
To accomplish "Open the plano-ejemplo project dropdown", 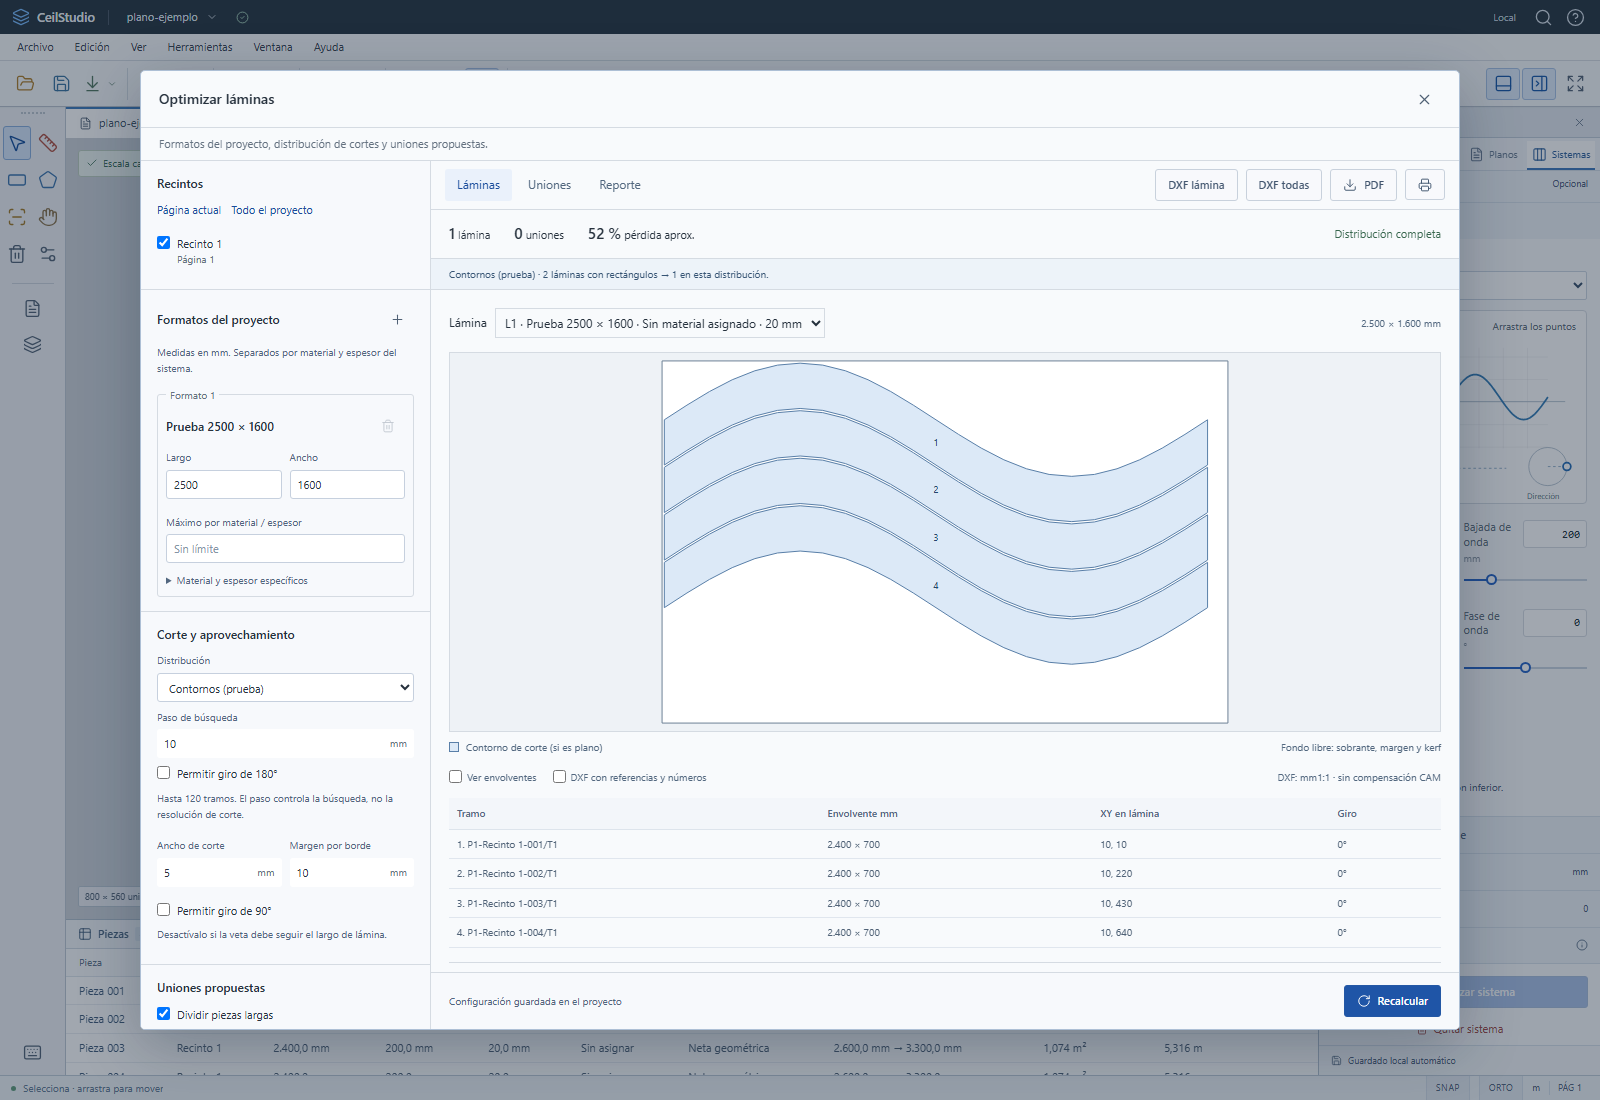I will 171,17.
